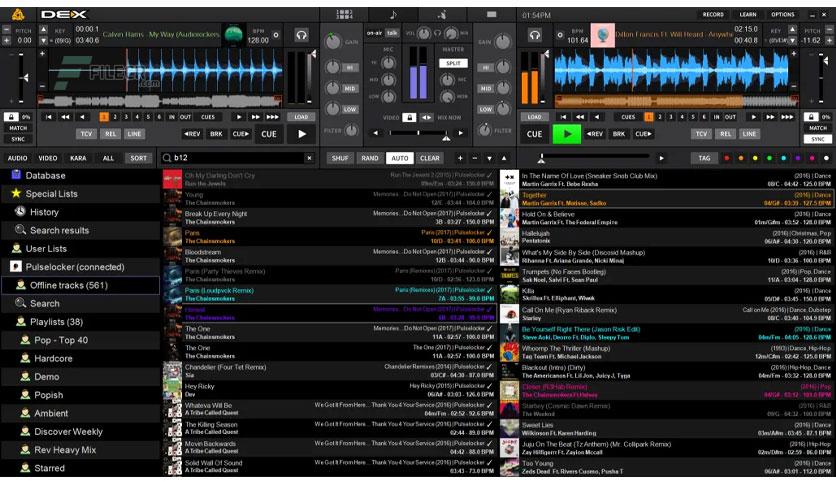This screenshot has height=484, width=836.
Task: Toggle AUTO mix mode
Action: tap(399, 158)
